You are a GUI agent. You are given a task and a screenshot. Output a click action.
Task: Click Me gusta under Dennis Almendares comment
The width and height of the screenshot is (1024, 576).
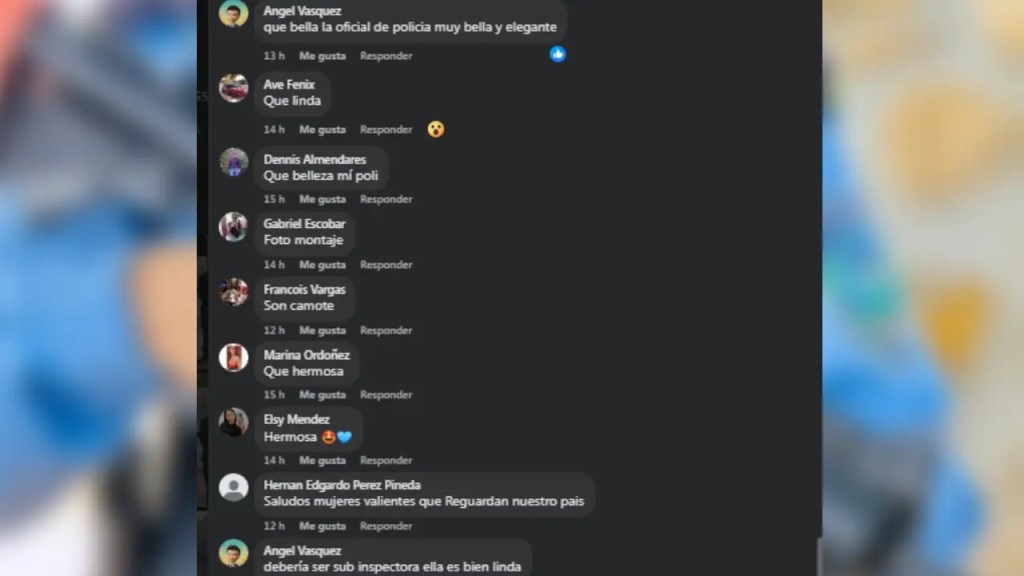pyautogui.click(x=323, y=199)
